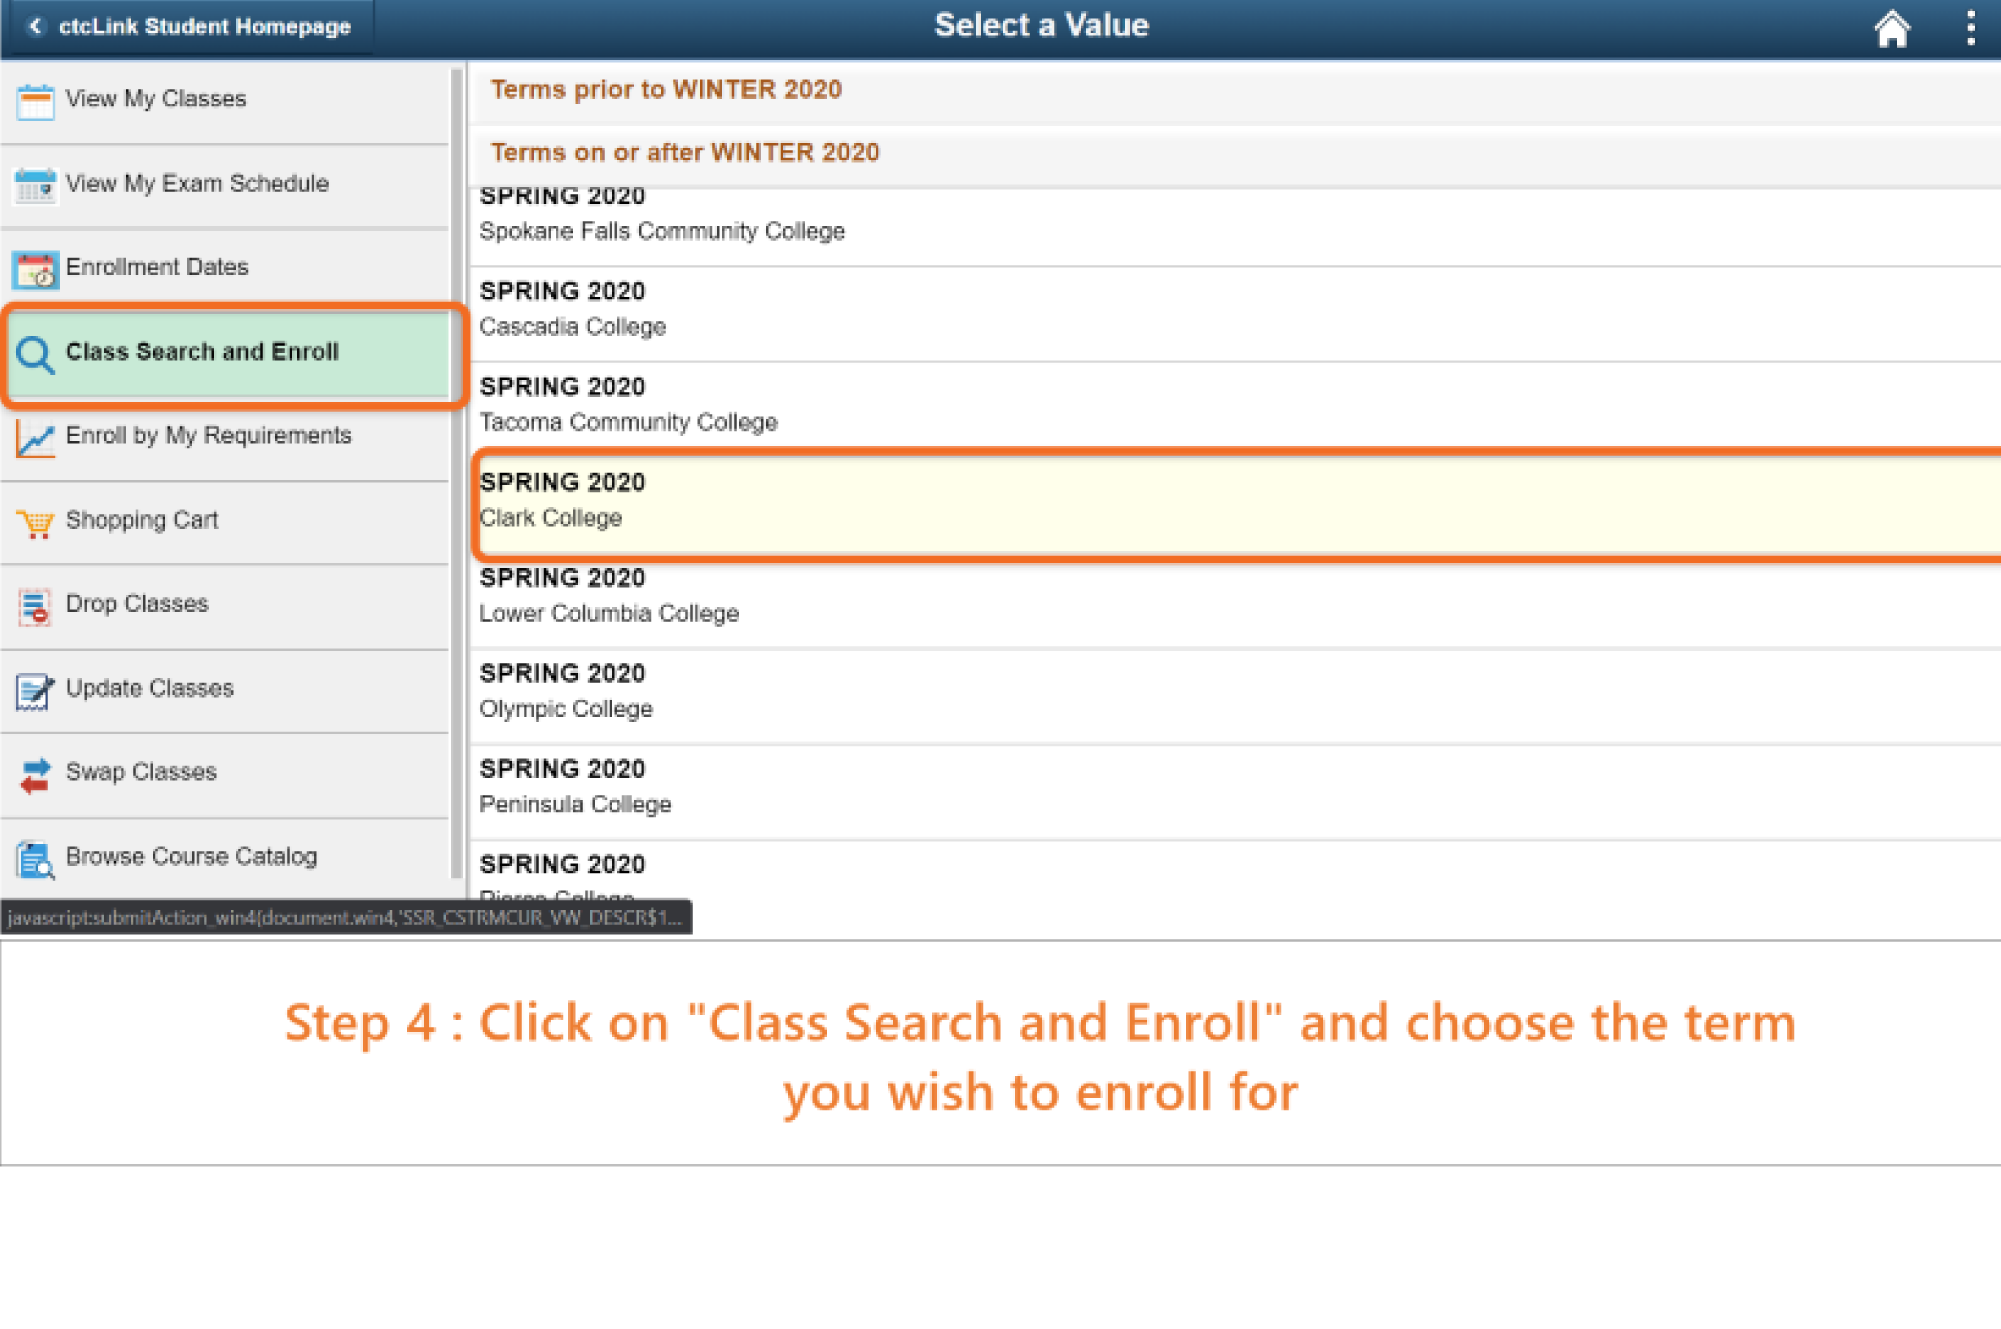Click the View My Exam Schedule icon
The height and width of the screenshot is (1329, 2001).
coord(35,185)
